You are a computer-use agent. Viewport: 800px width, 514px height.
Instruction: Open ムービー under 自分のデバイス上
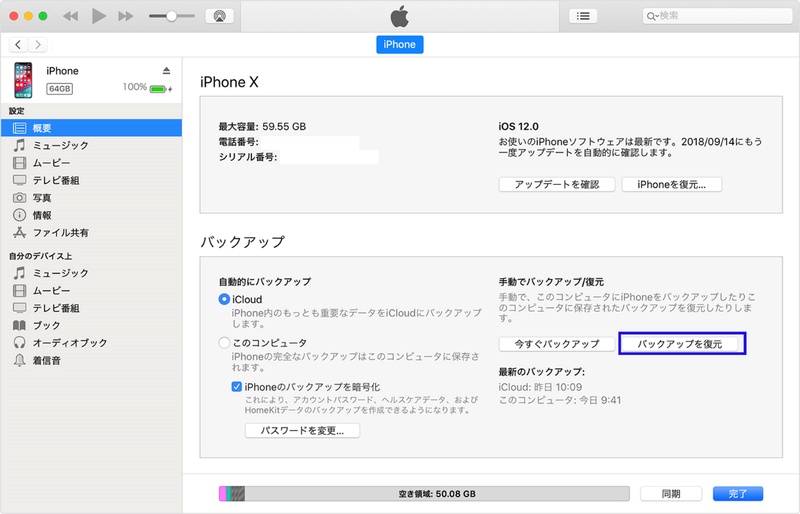tap(91, 290)
